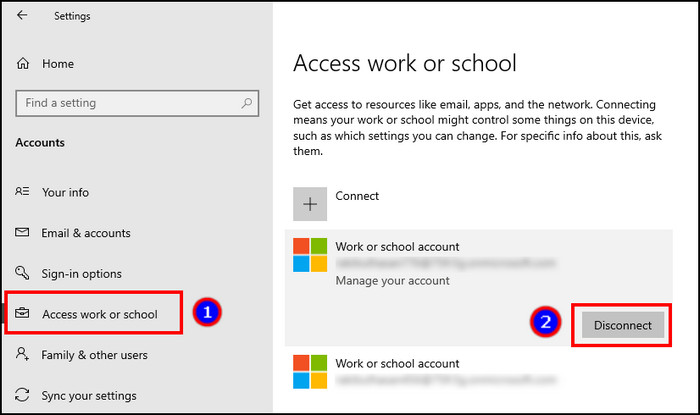Focus the Find a setting search box
This screenshot has width=700, height=415.
(137, 103)
